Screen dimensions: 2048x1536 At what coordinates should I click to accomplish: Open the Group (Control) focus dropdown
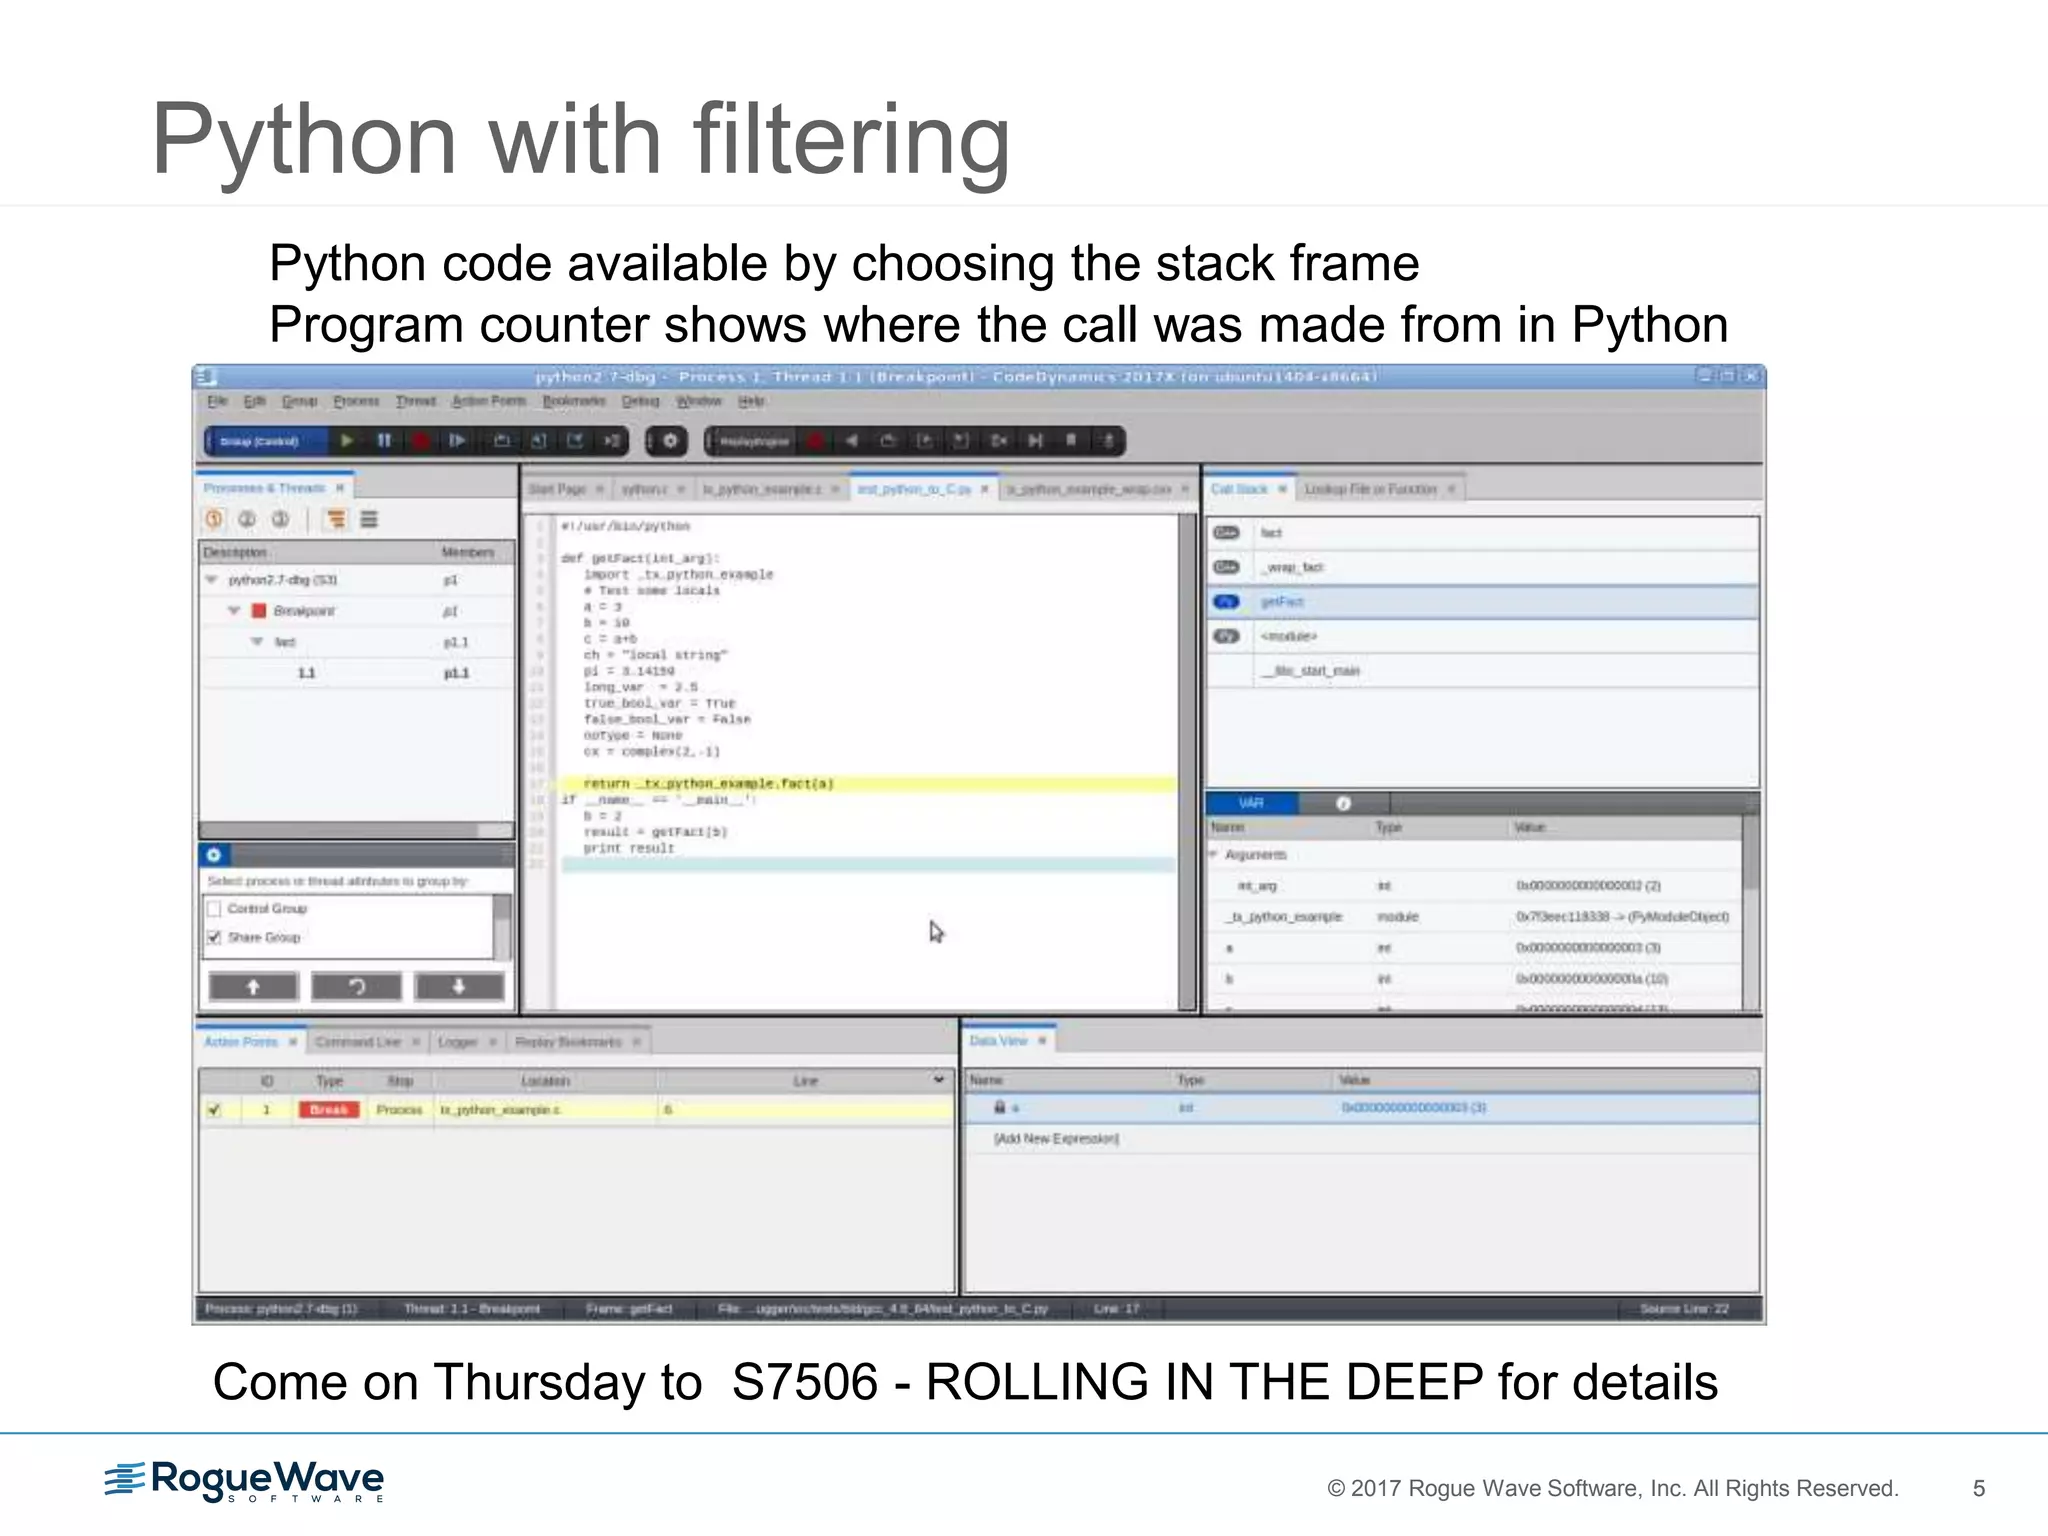[266, 441]
